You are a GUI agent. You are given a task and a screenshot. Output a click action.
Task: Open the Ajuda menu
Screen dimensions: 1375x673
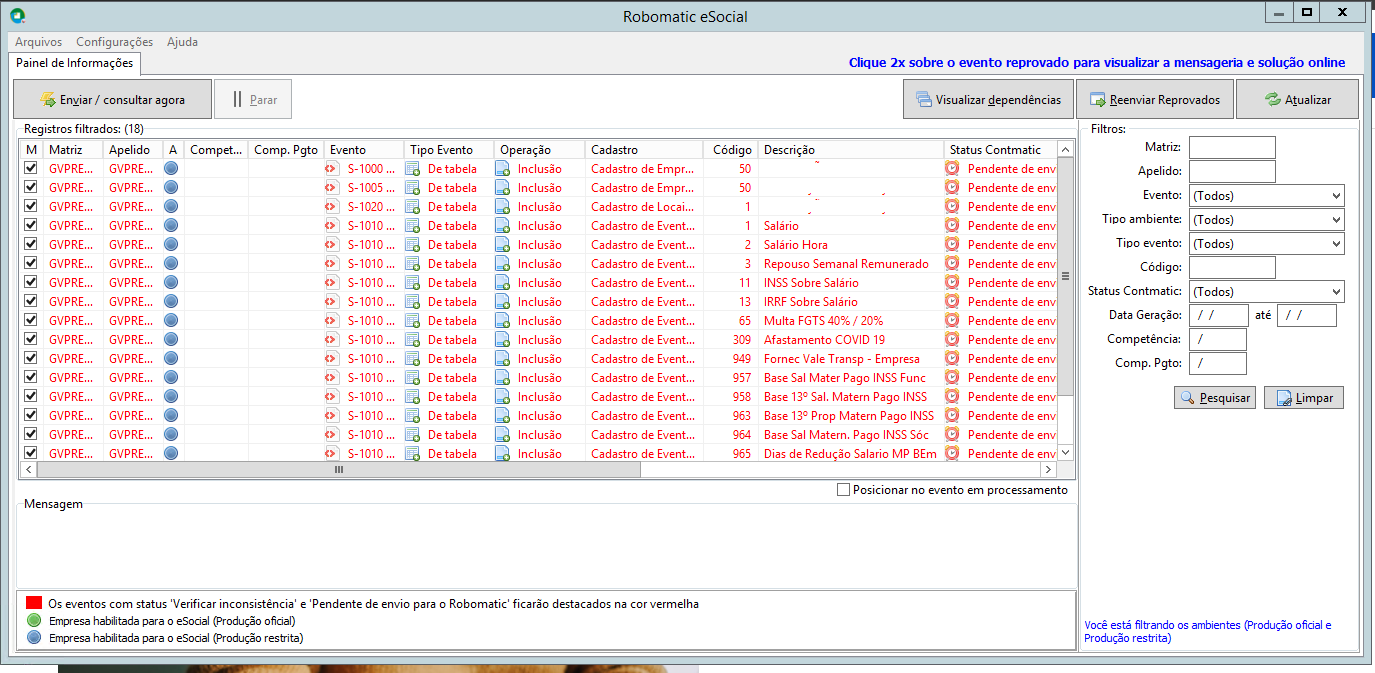coord(182,42)
